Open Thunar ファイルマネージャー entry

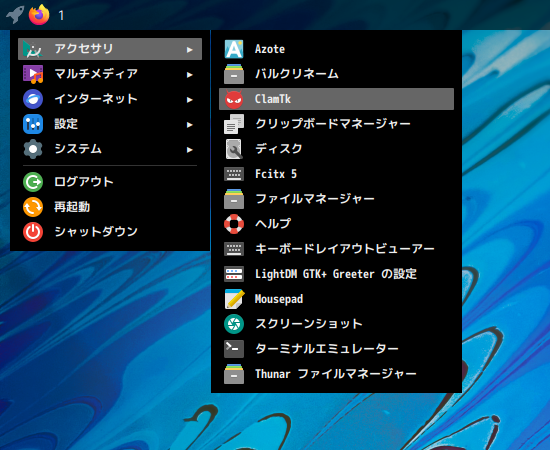pos(336,374)
